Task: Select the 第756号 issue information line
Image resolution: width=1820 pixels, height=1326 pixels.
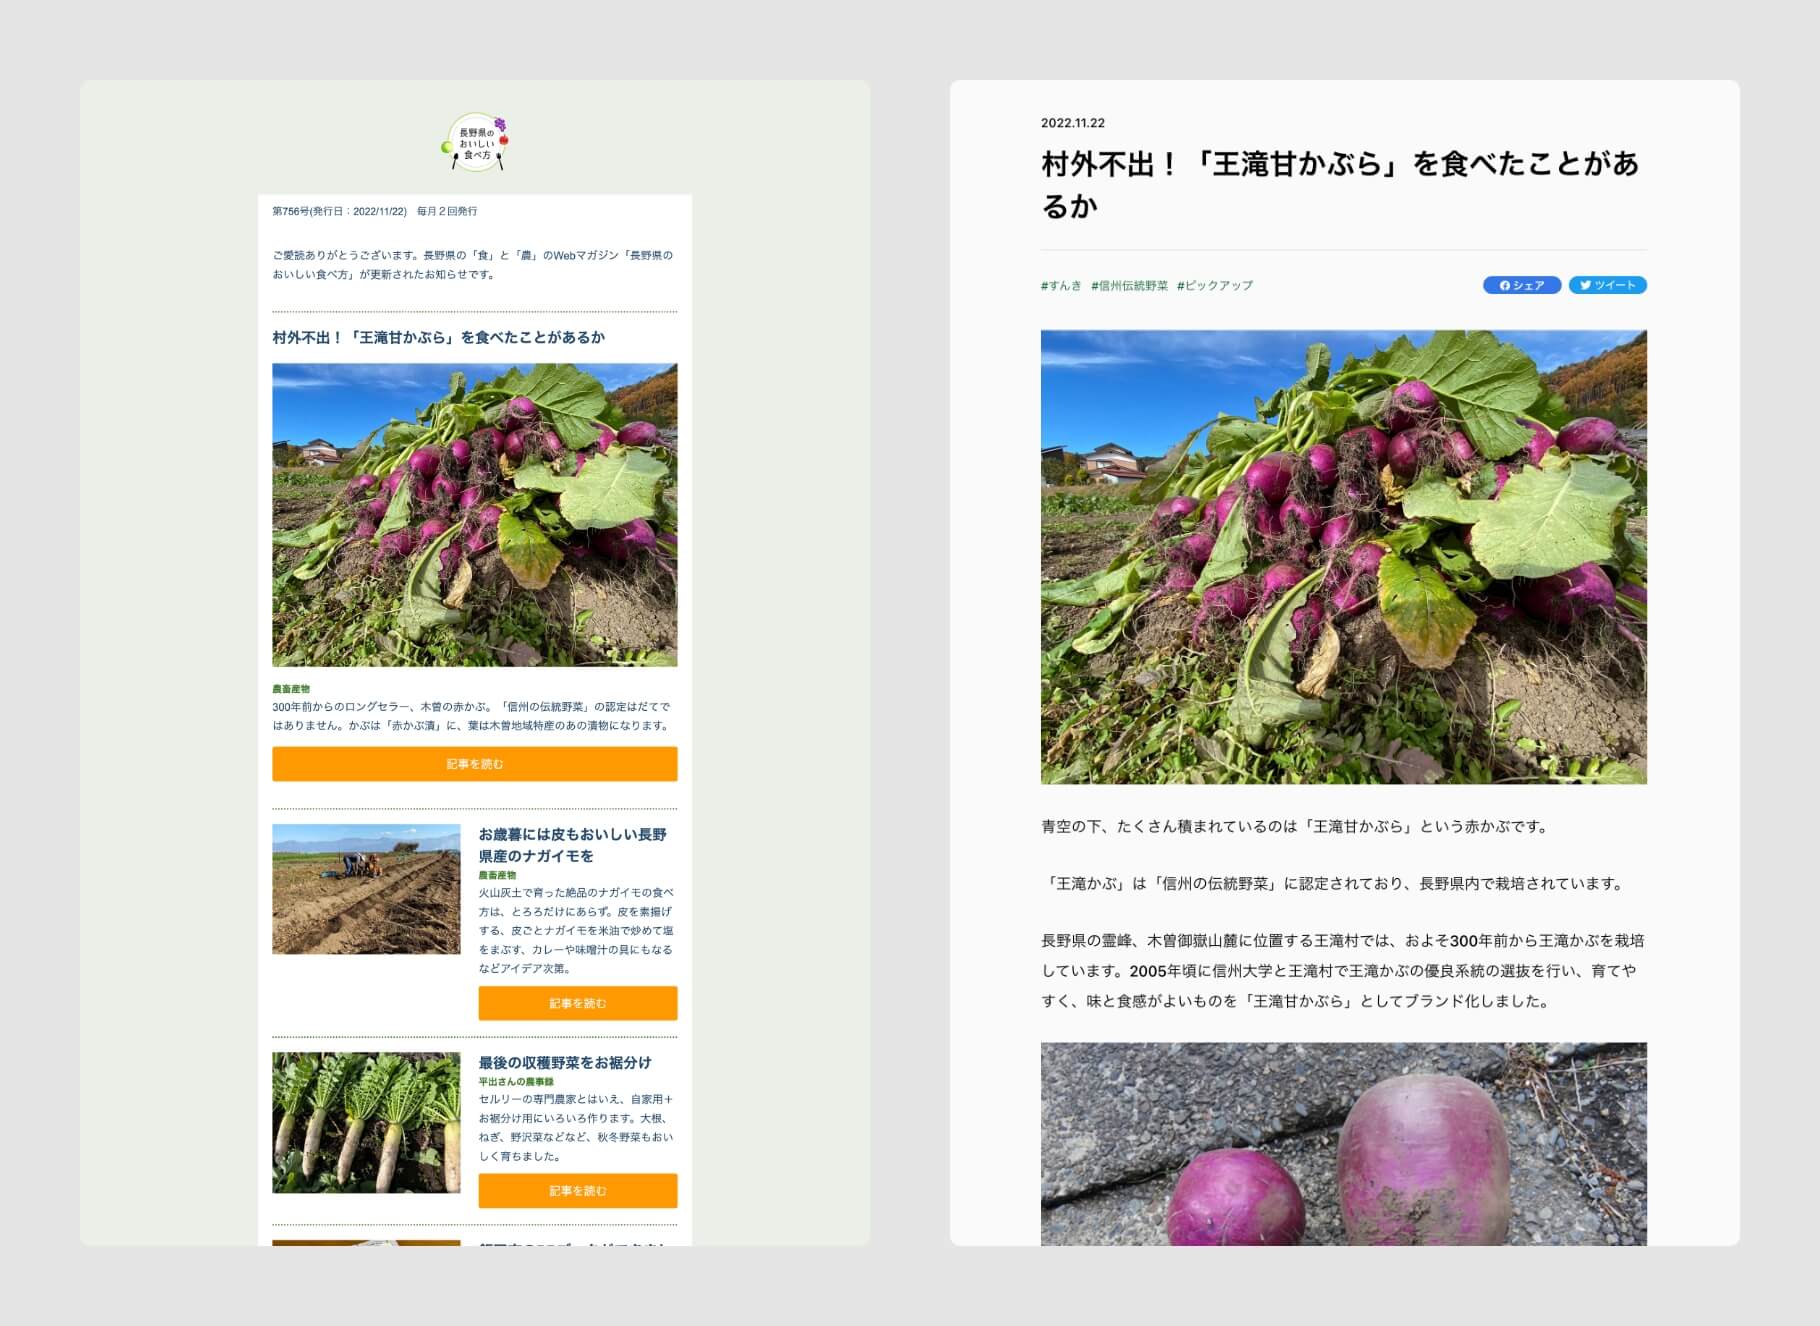Action: 375,211
